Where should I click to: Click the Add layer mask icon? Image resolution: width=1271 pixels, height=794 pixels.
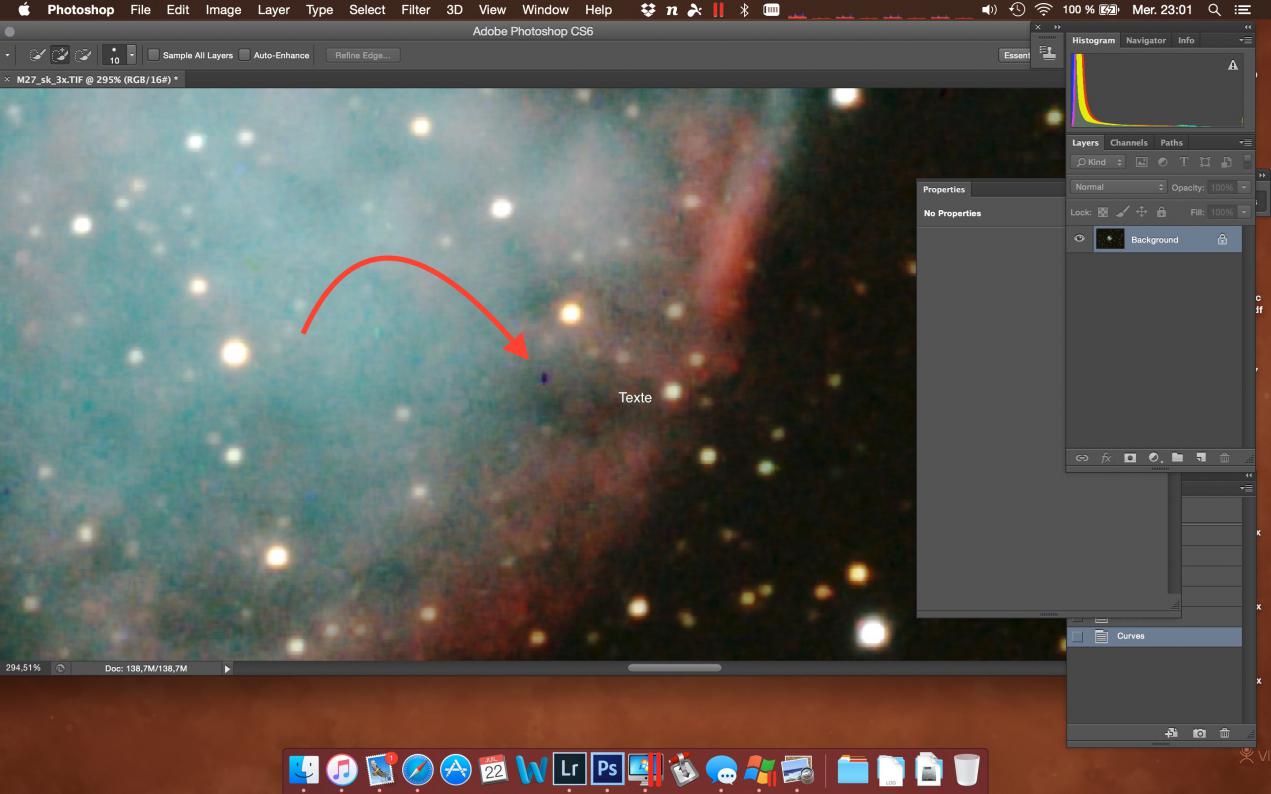(1130, 458)
